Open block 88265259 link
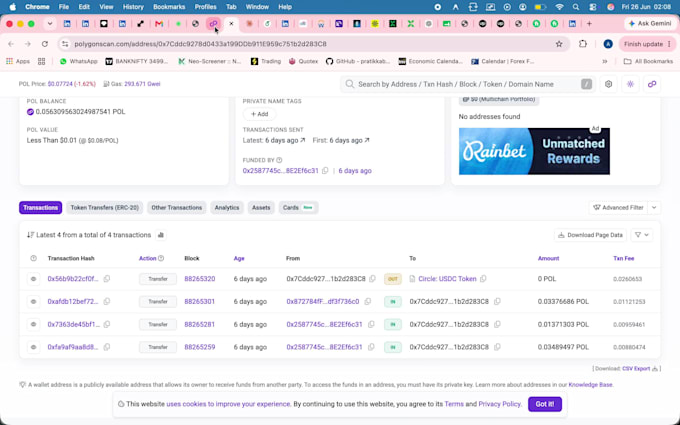Screen dimensions: 680x425 point(199,347)
